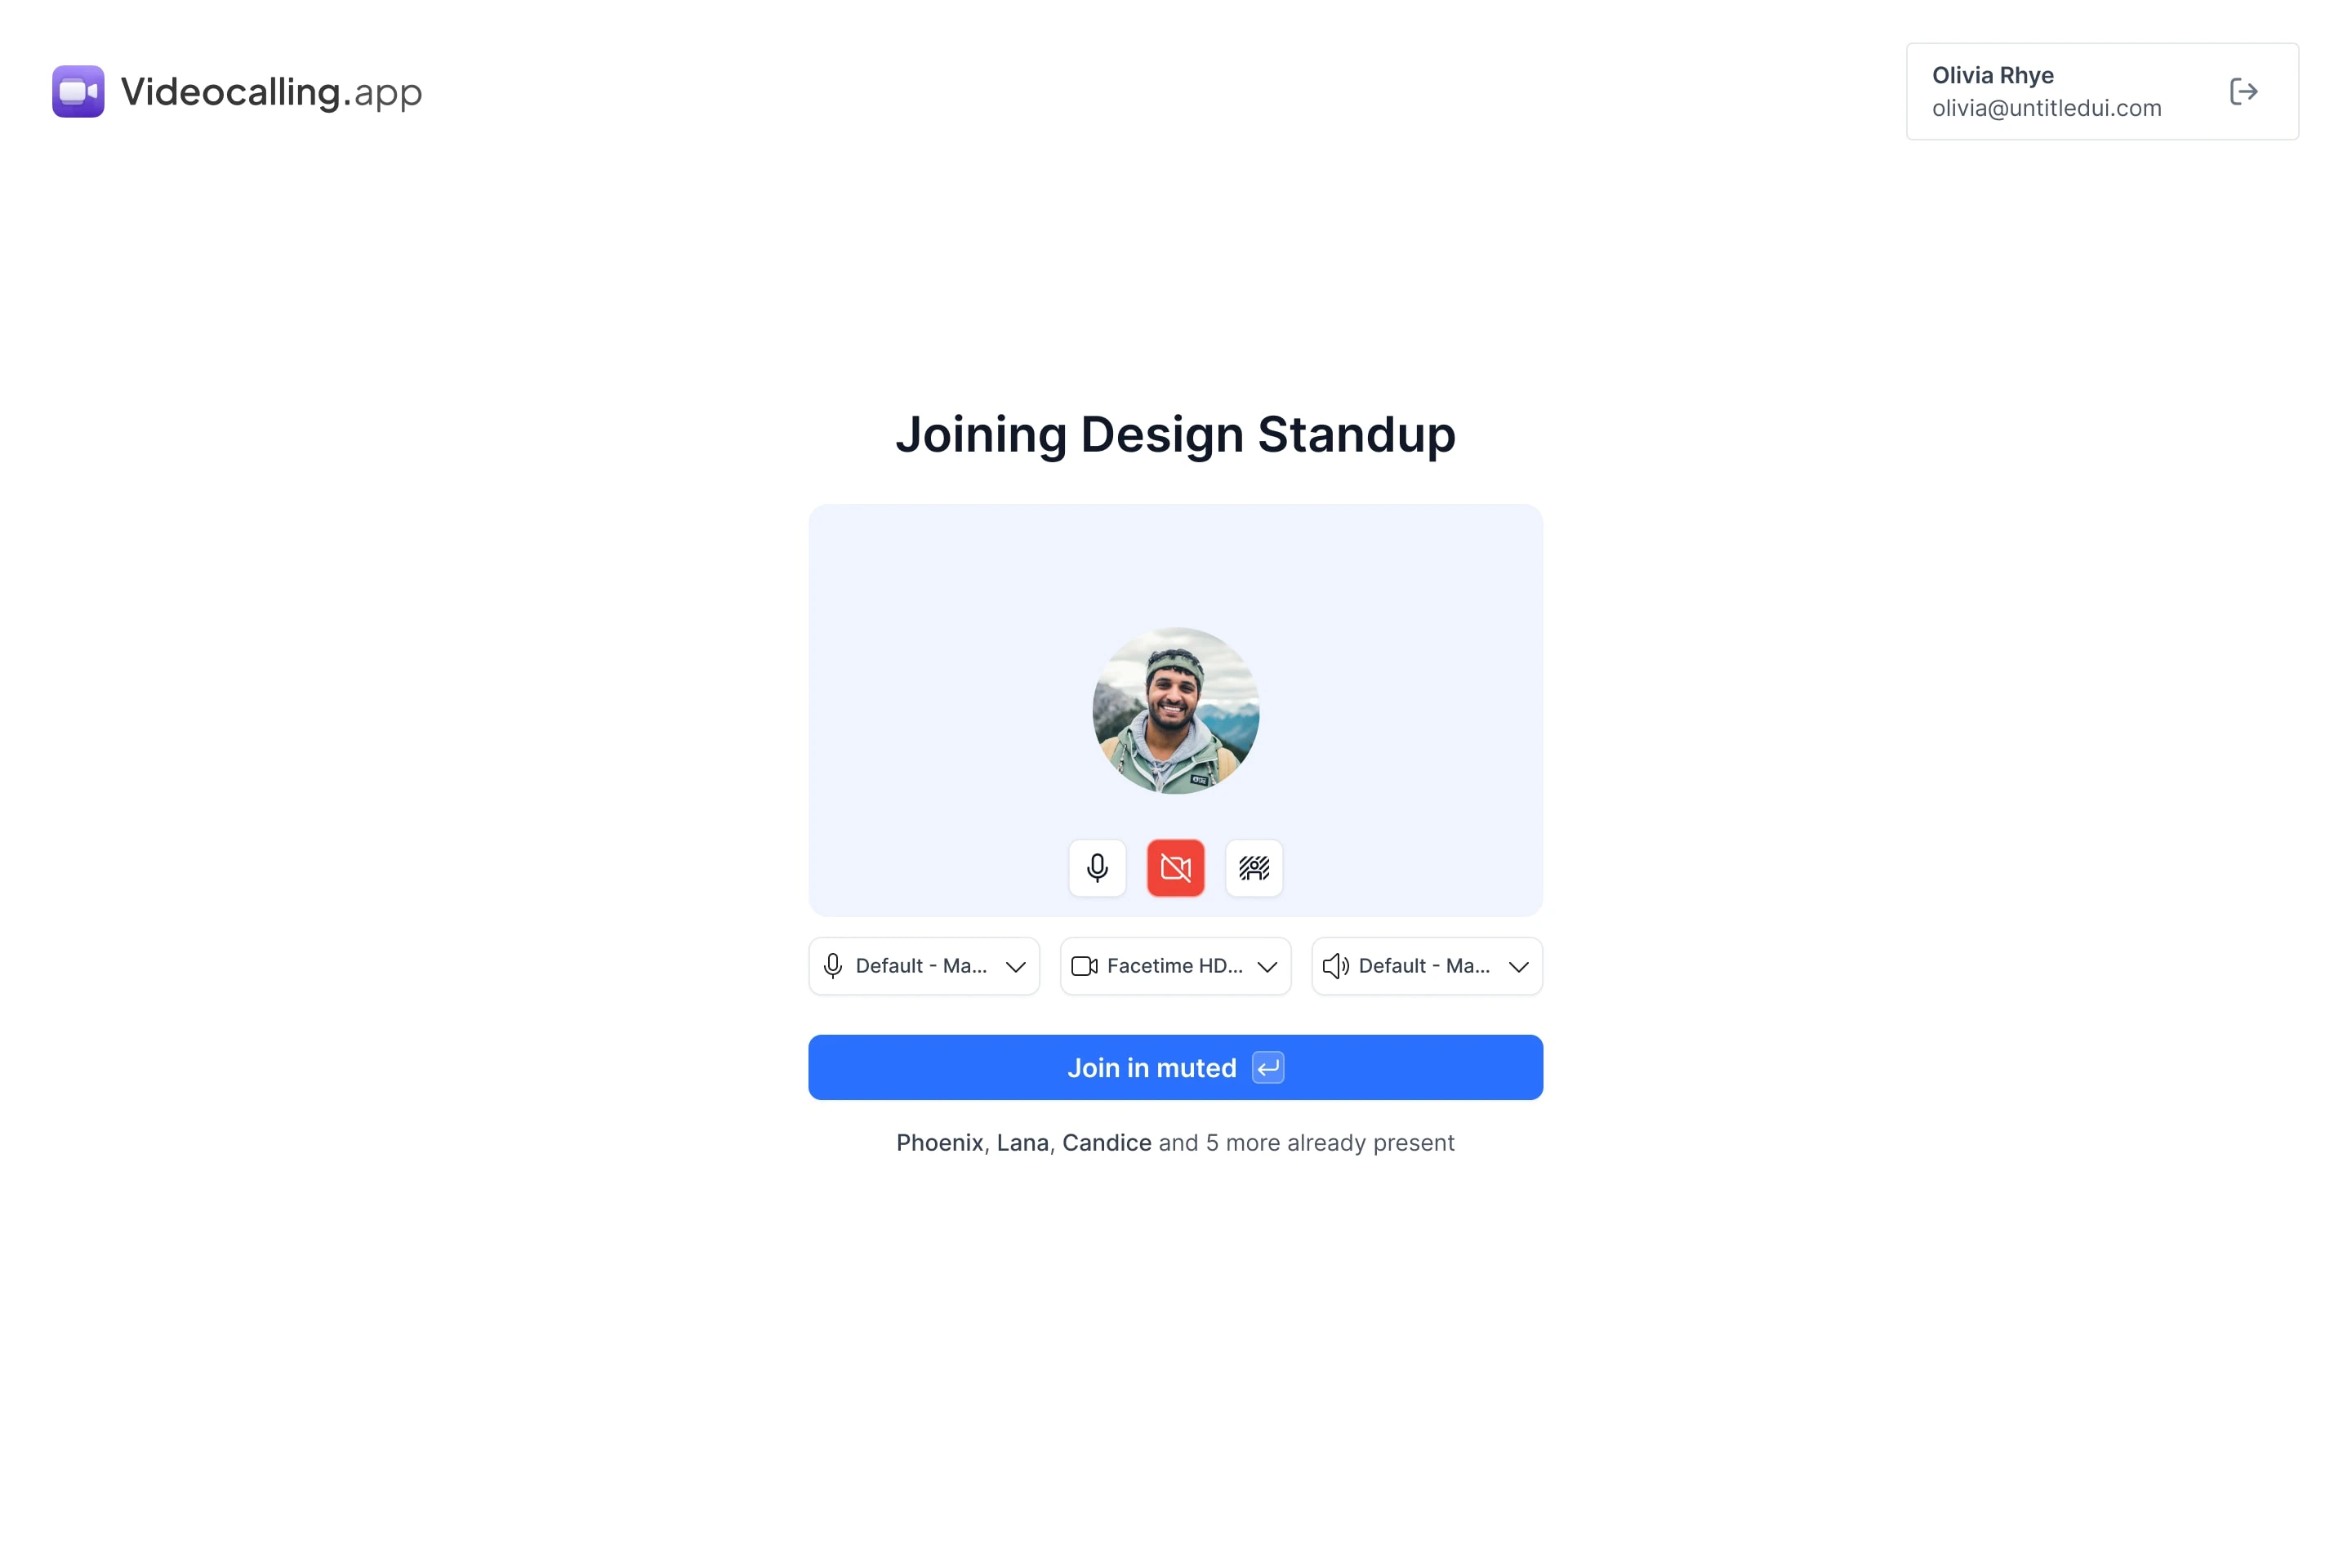Click the speaker icon in output dropdown

click(x=1335, y=965)
